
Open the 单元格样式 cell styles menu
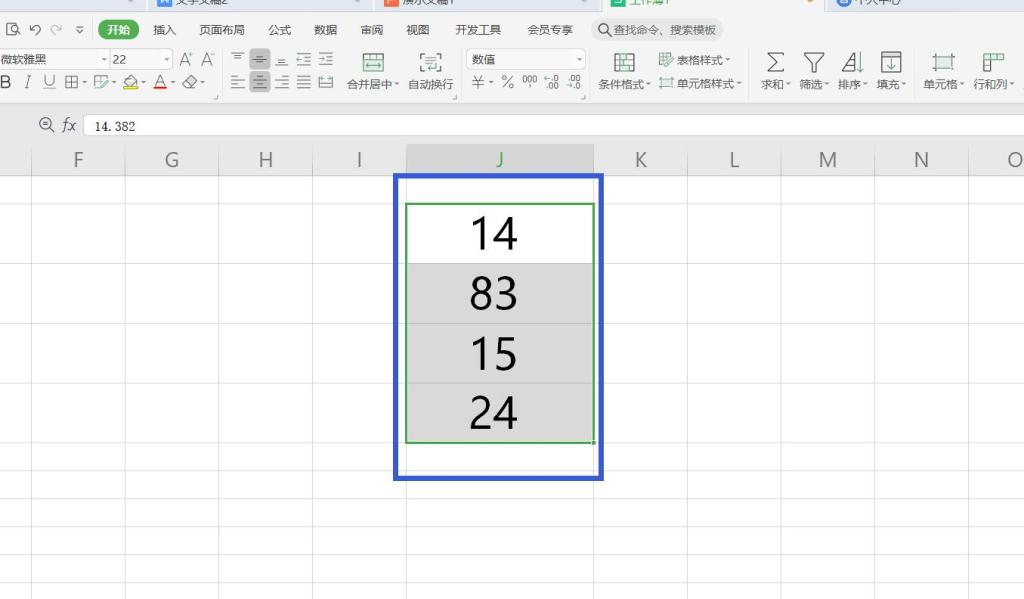tap(700, 83)
